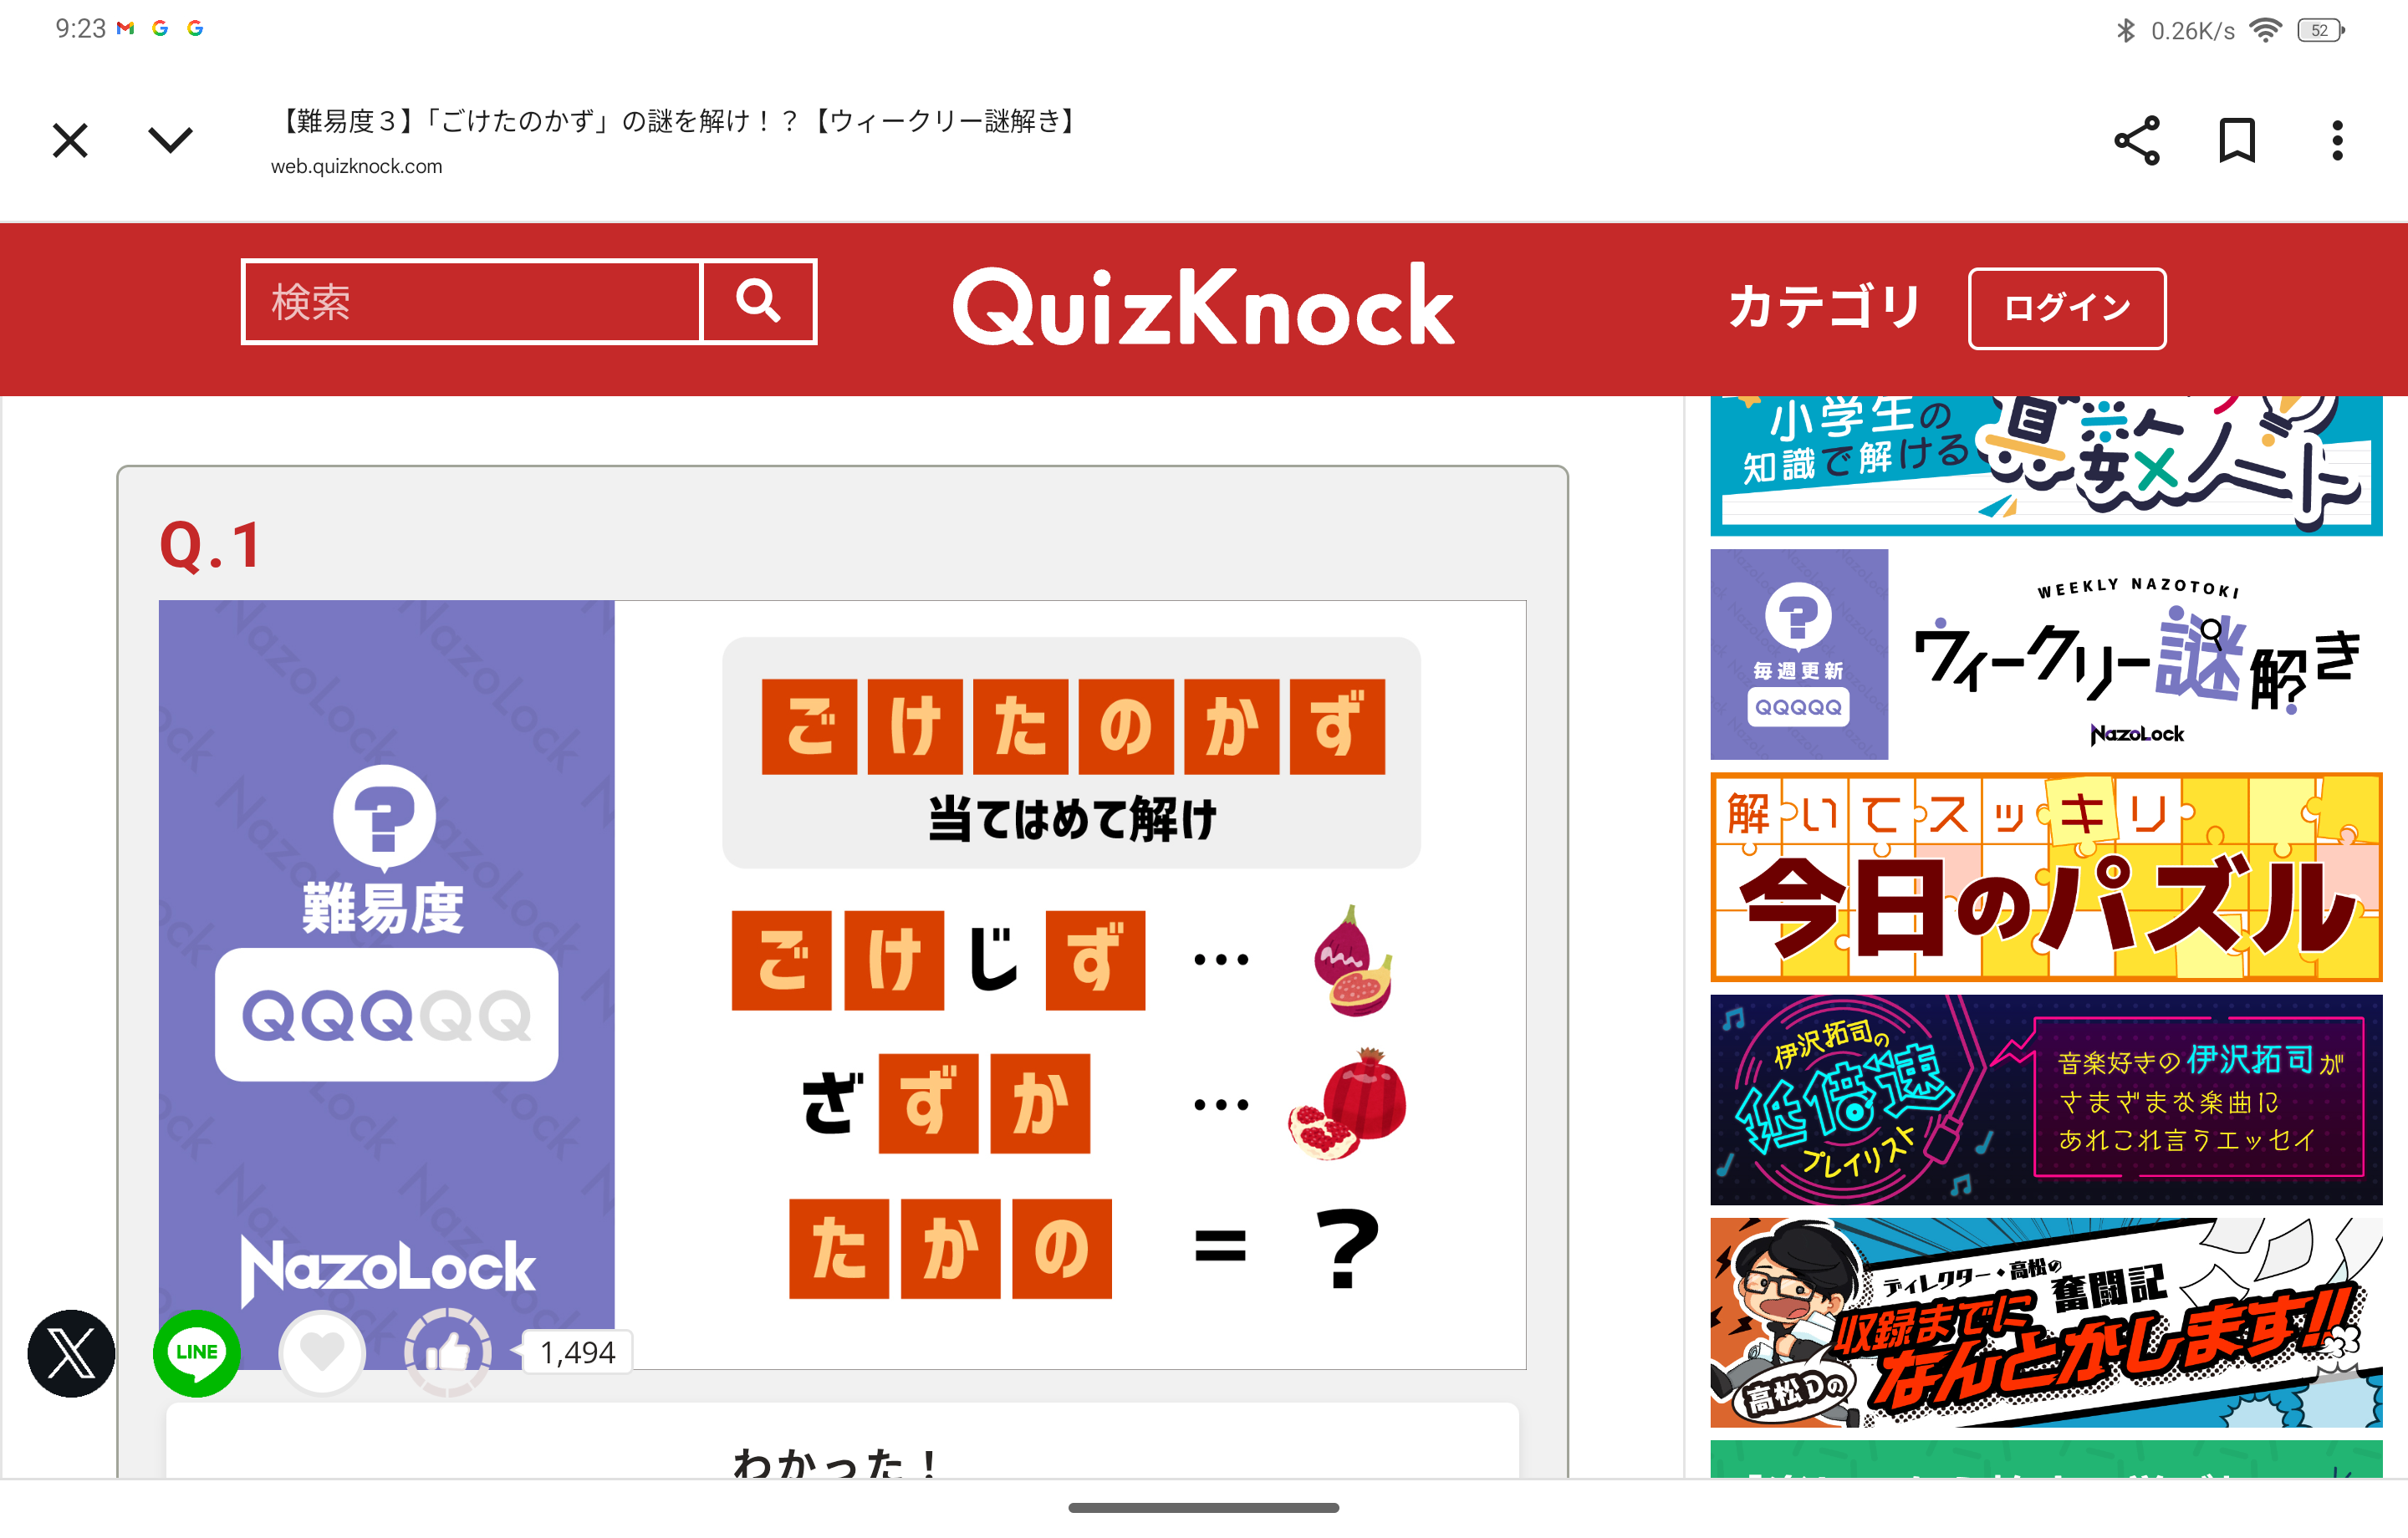
Task: Open the 今日のパズル banner
Action: [2046, 876]
